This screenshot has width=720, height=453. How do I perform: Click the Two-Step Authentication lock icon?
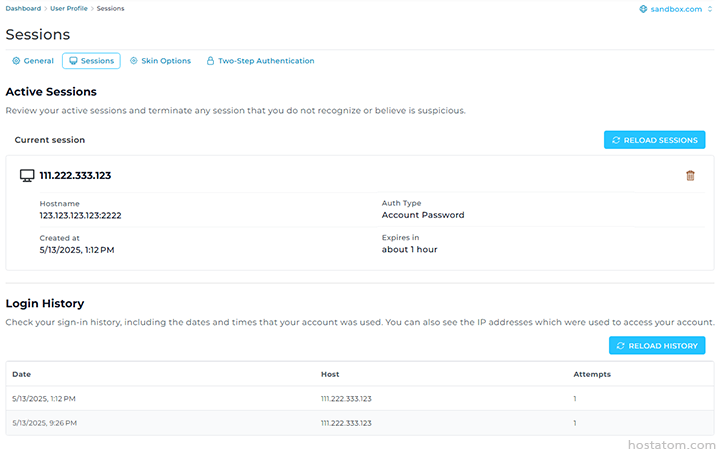click(x=210, y=61)
